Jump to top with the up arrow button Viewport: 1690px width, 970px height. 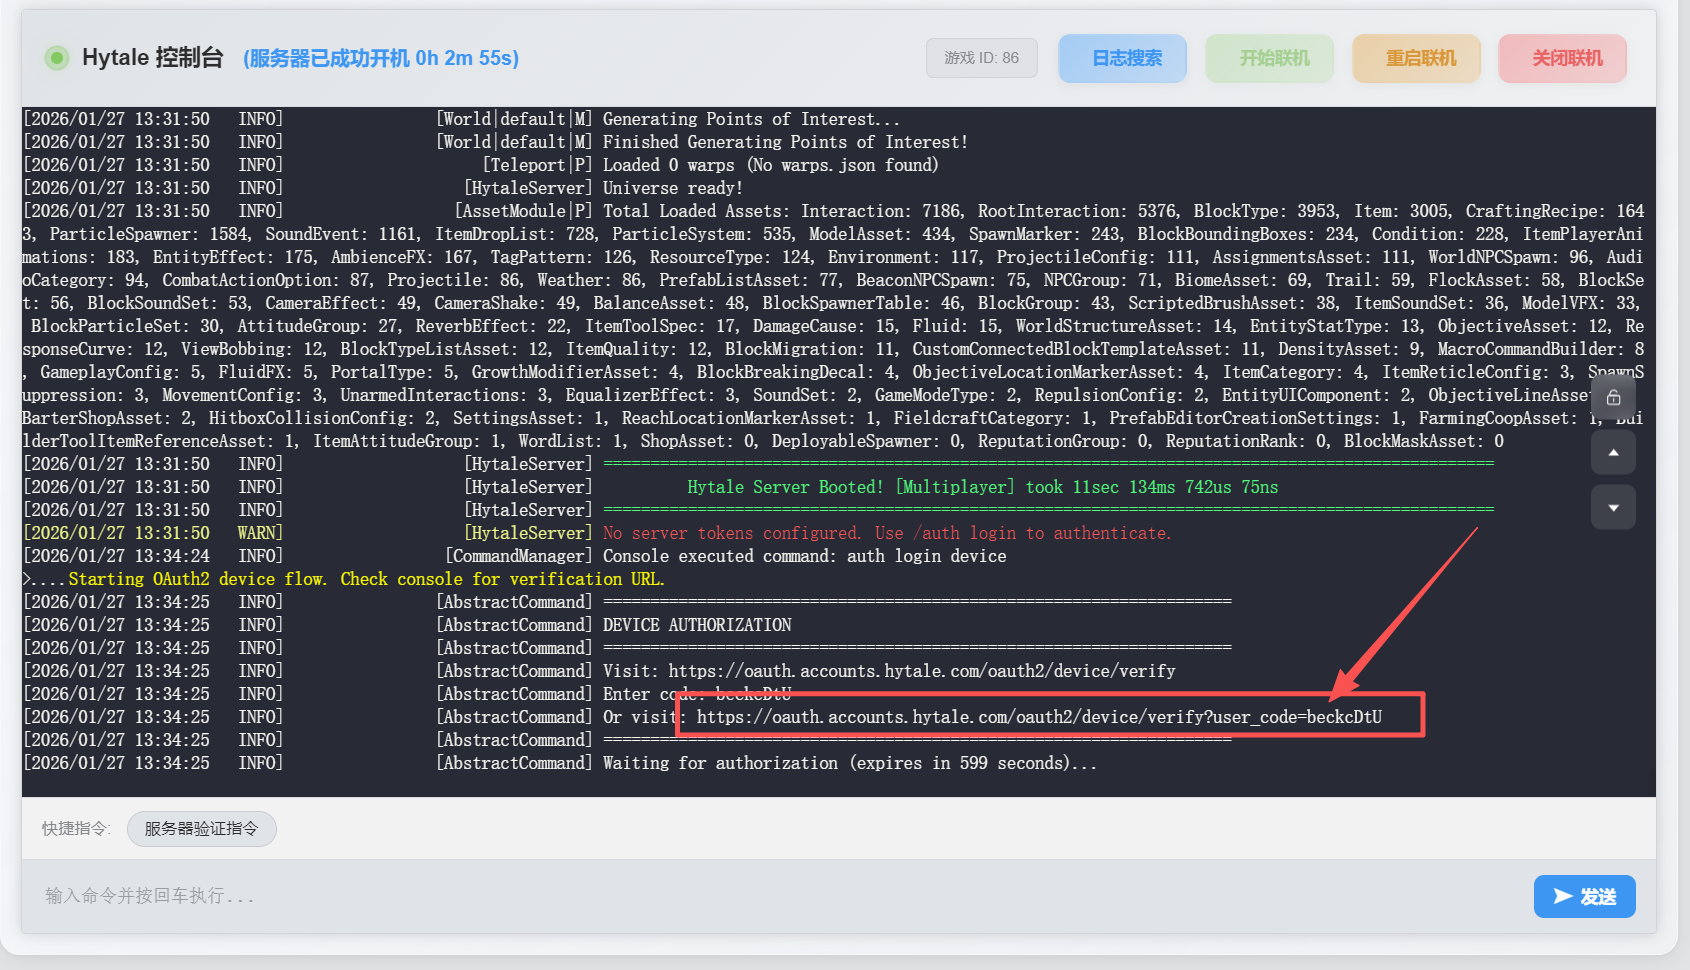click(1613, 453)
